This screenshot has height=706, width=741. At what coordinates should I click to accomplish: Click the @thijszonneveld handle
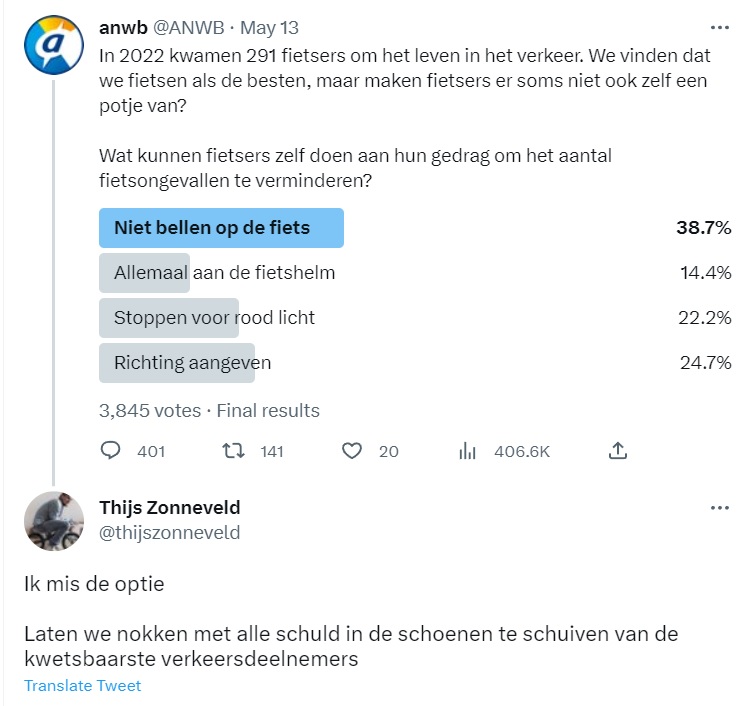pos(170,532)
